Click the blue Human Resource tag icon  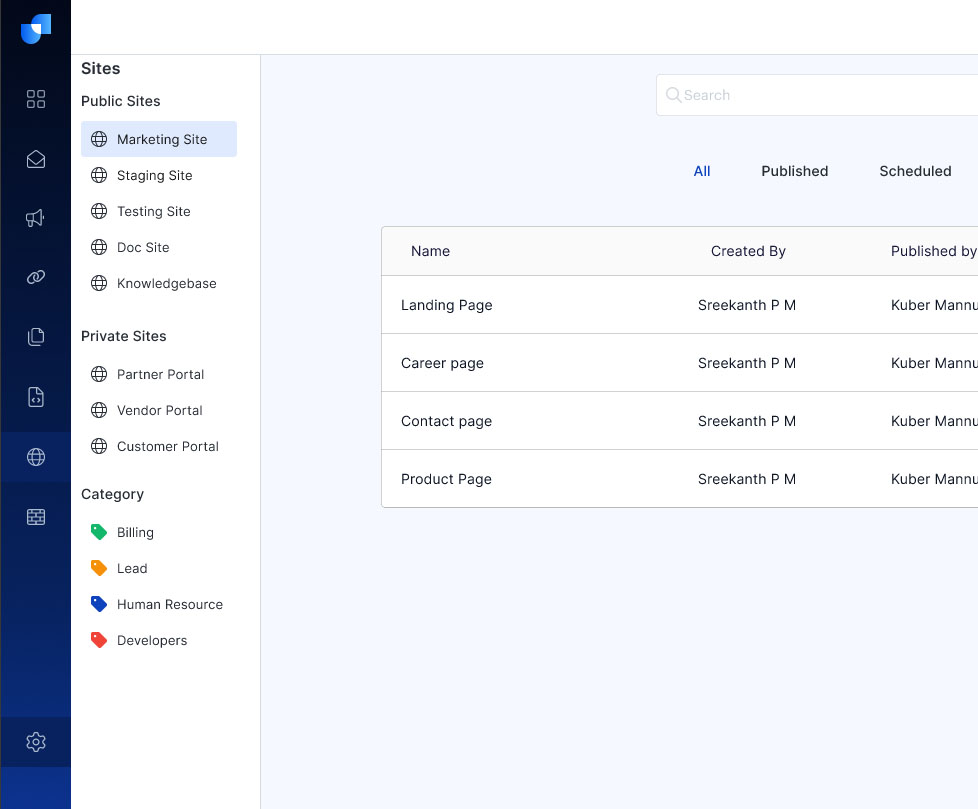[99, 604]
